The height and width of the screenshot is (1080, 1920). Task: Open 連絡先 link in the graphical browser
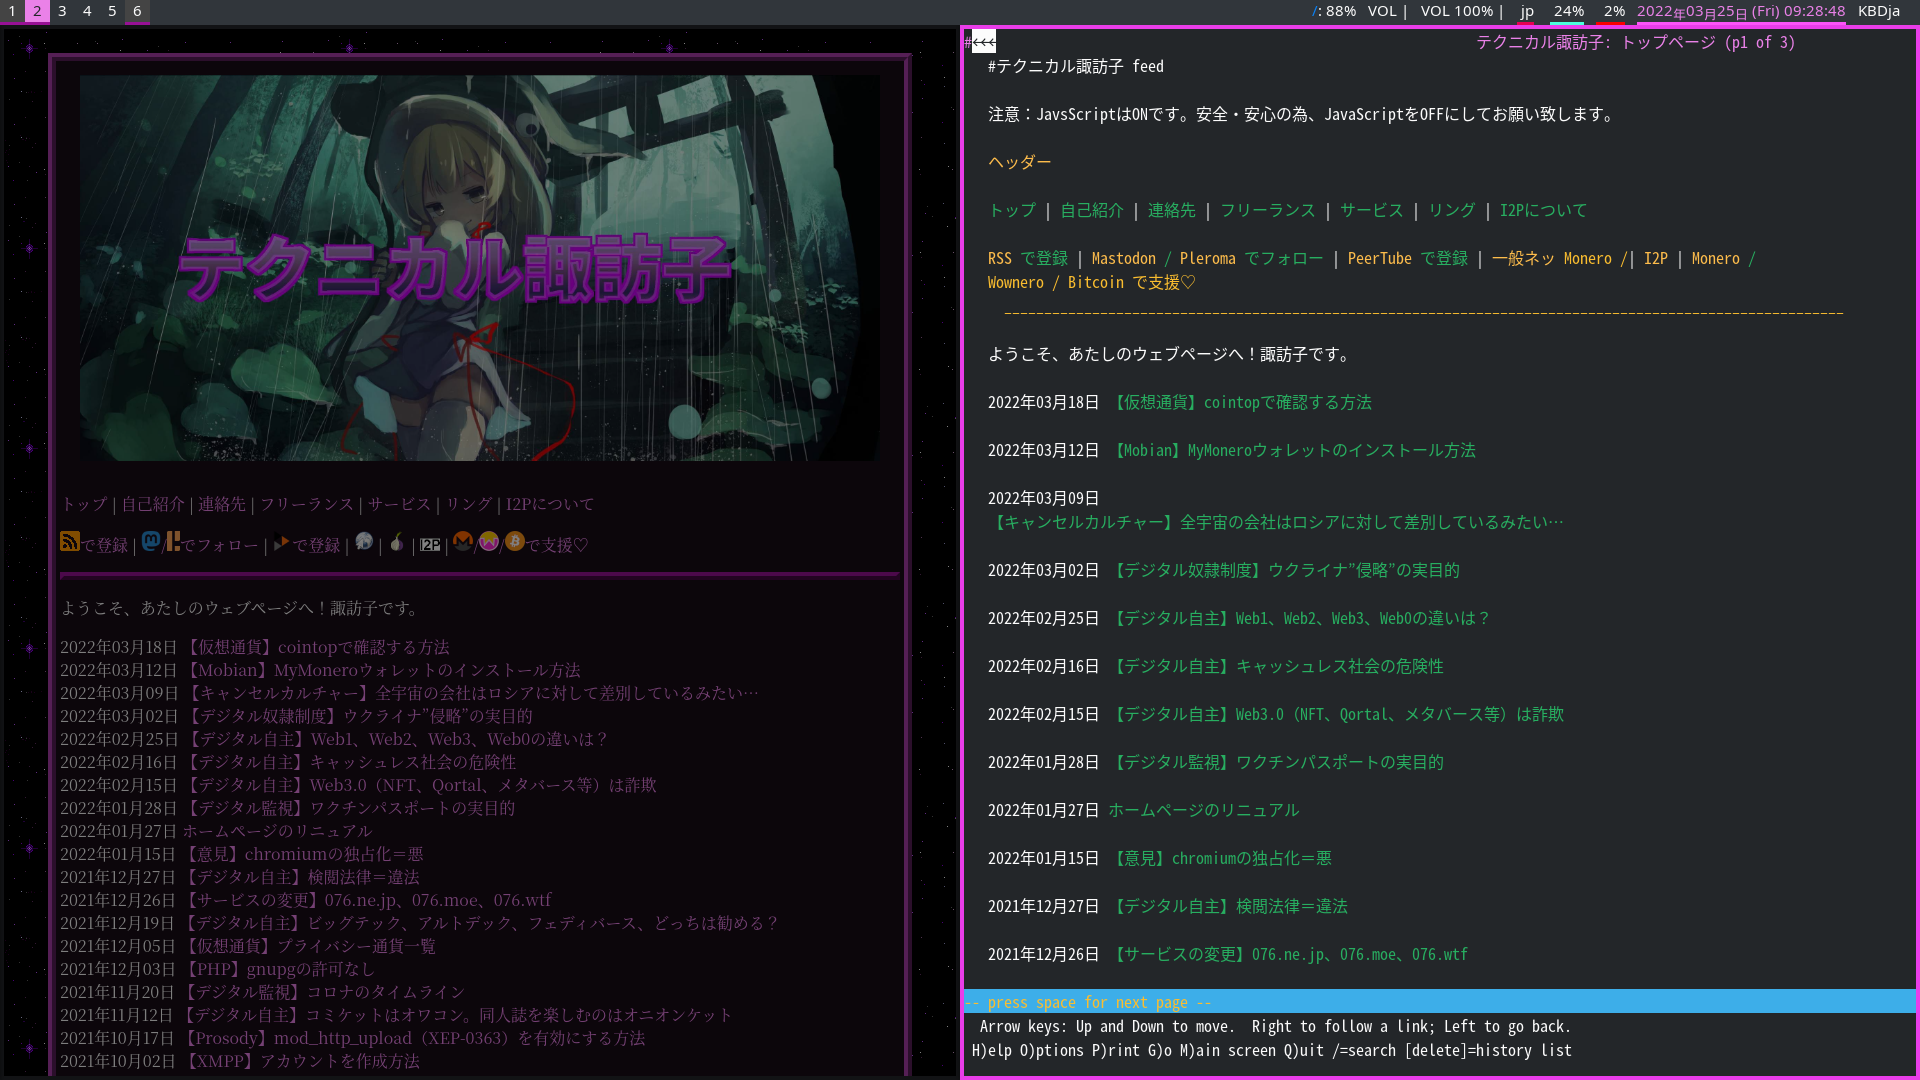(x=222, y=504)
